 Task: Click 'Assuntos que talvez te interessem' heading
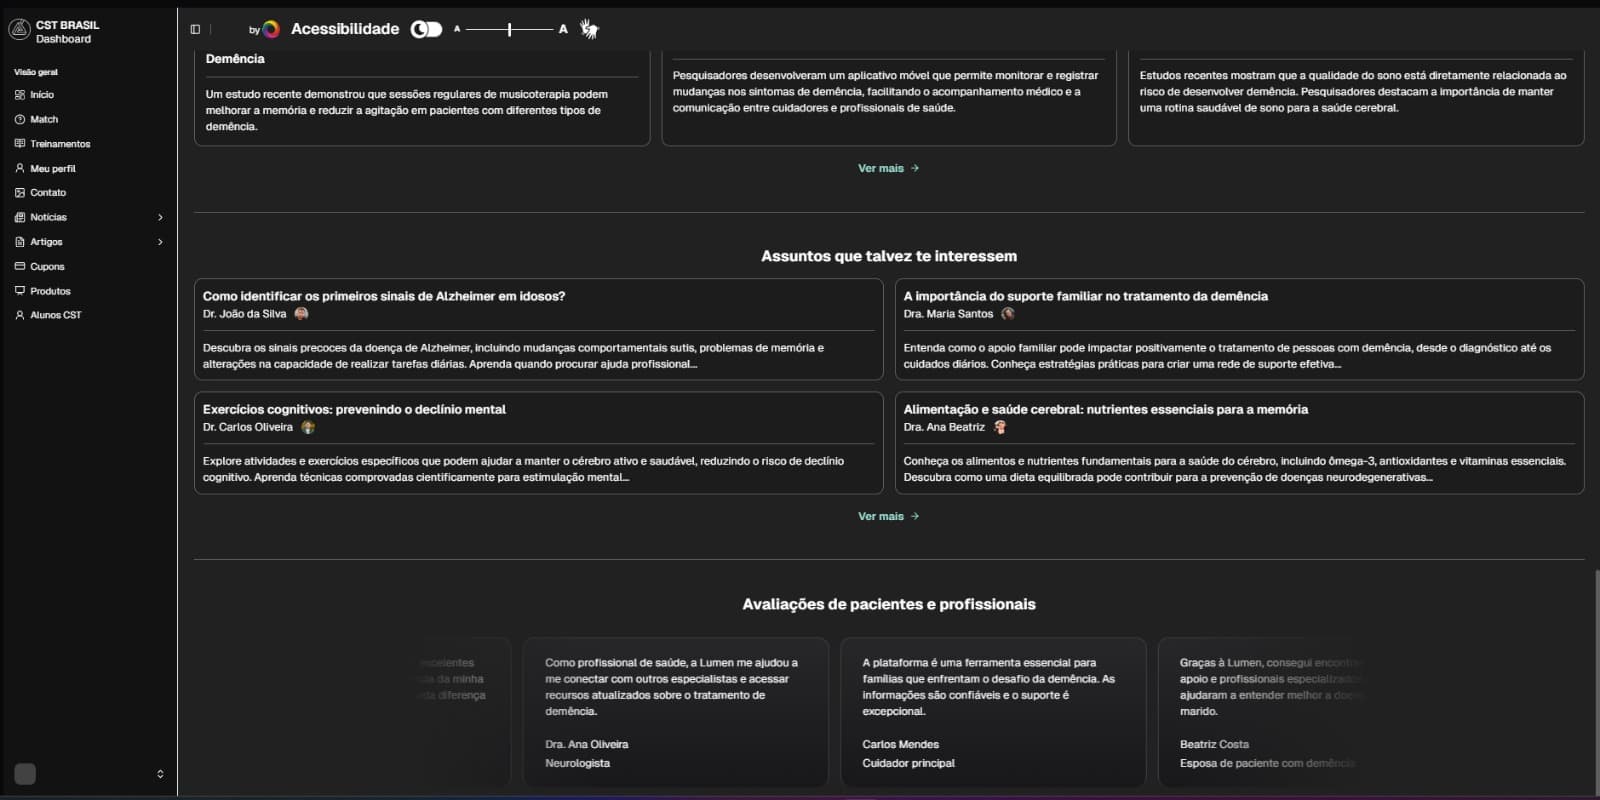pyautogui.click(x=889, y=256)
